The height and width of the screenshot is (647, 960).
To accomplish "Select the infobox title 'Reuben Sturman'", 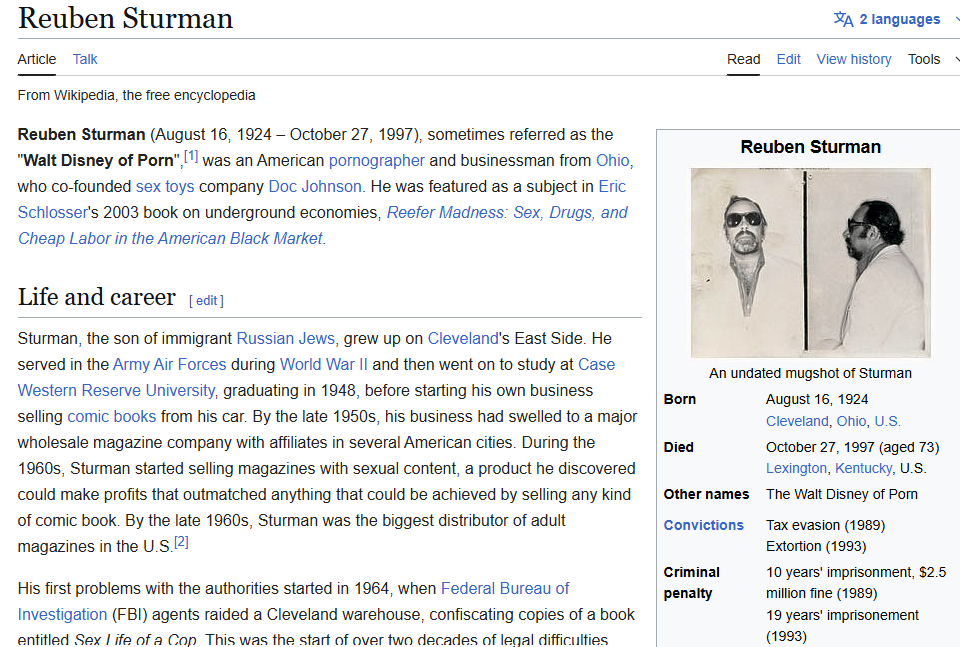I will pyautogui.click(x=811, y=148).
